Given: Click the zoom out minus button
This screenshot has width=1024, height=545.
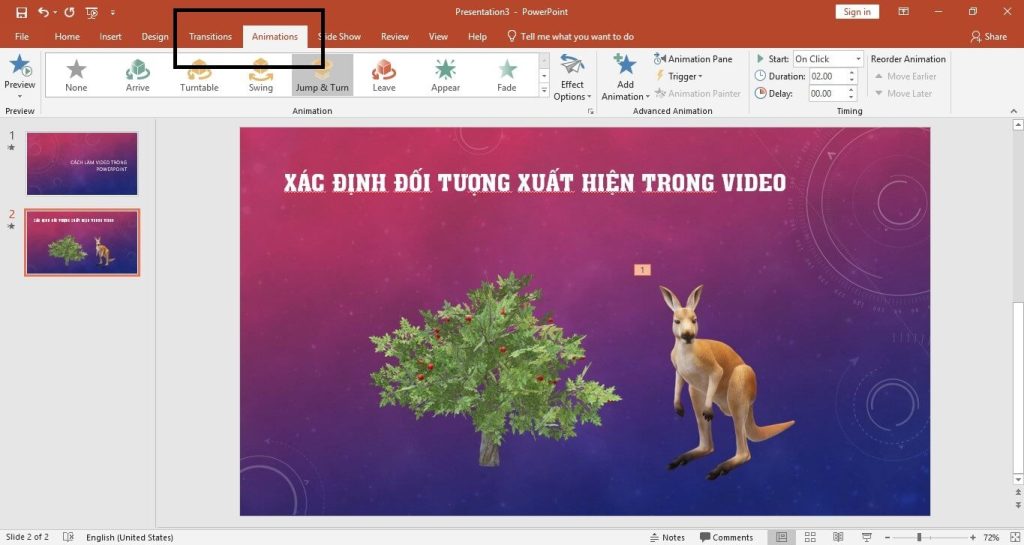Looking at the screenshot, I should pos(889,538).
